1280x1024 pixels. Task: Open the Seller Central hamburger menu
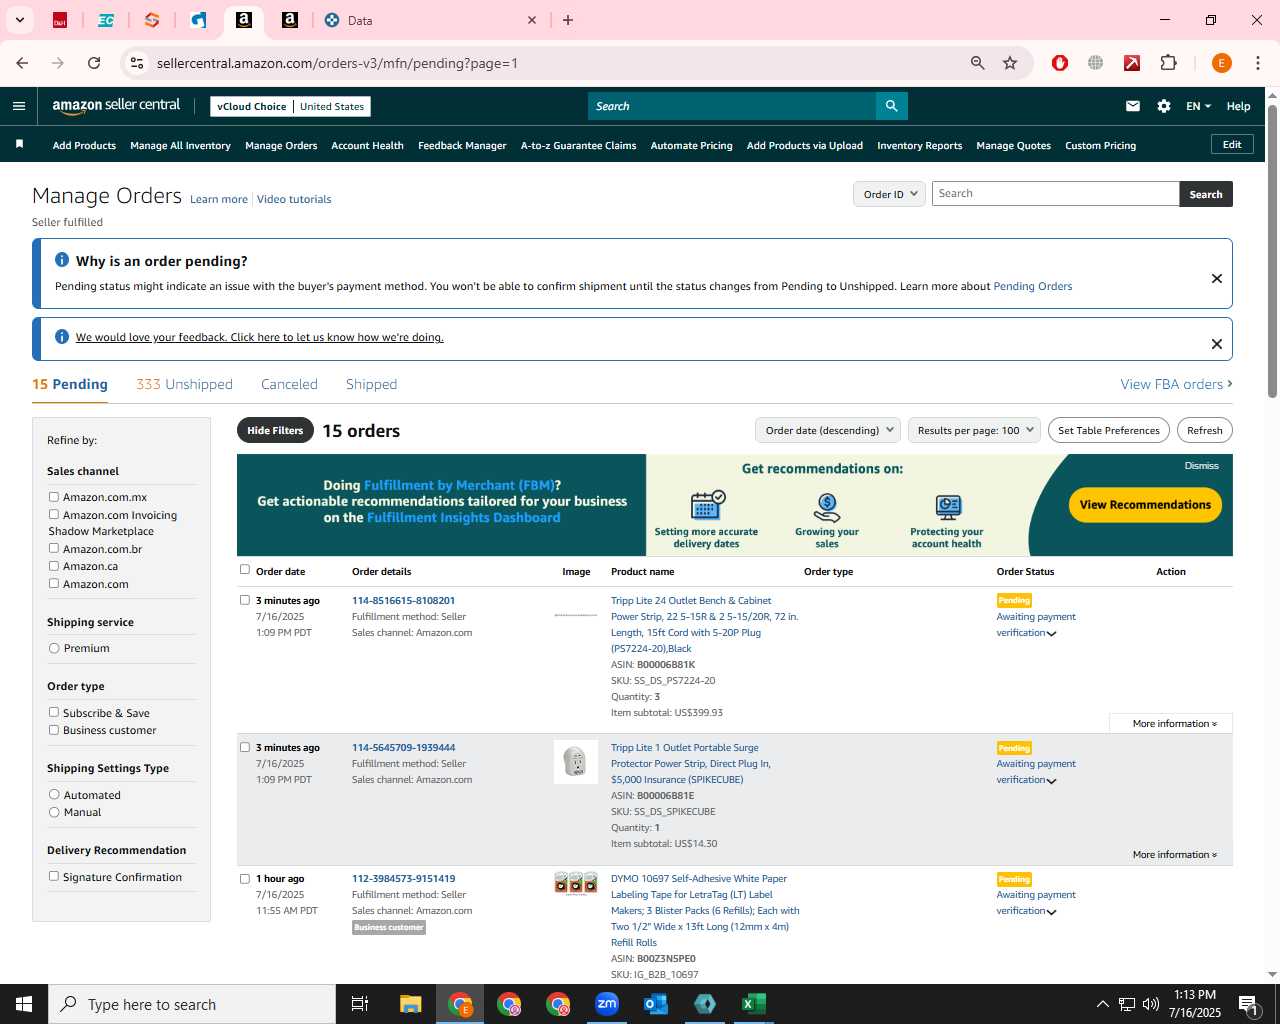[x=19, y=106]
